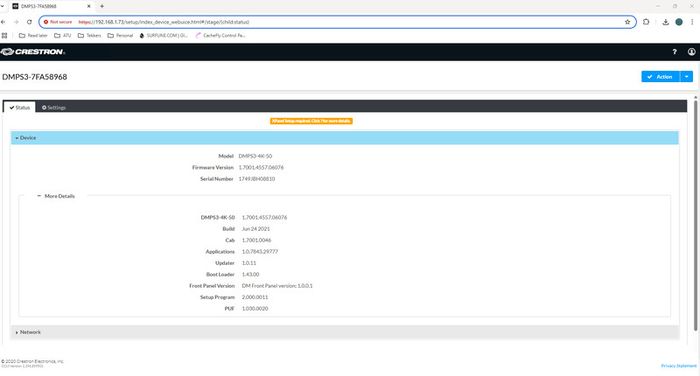Open the Tekkers bookmarks folder
Viewport: 700px width, 376px height.
pyautogui.click(x=89, y=35)
